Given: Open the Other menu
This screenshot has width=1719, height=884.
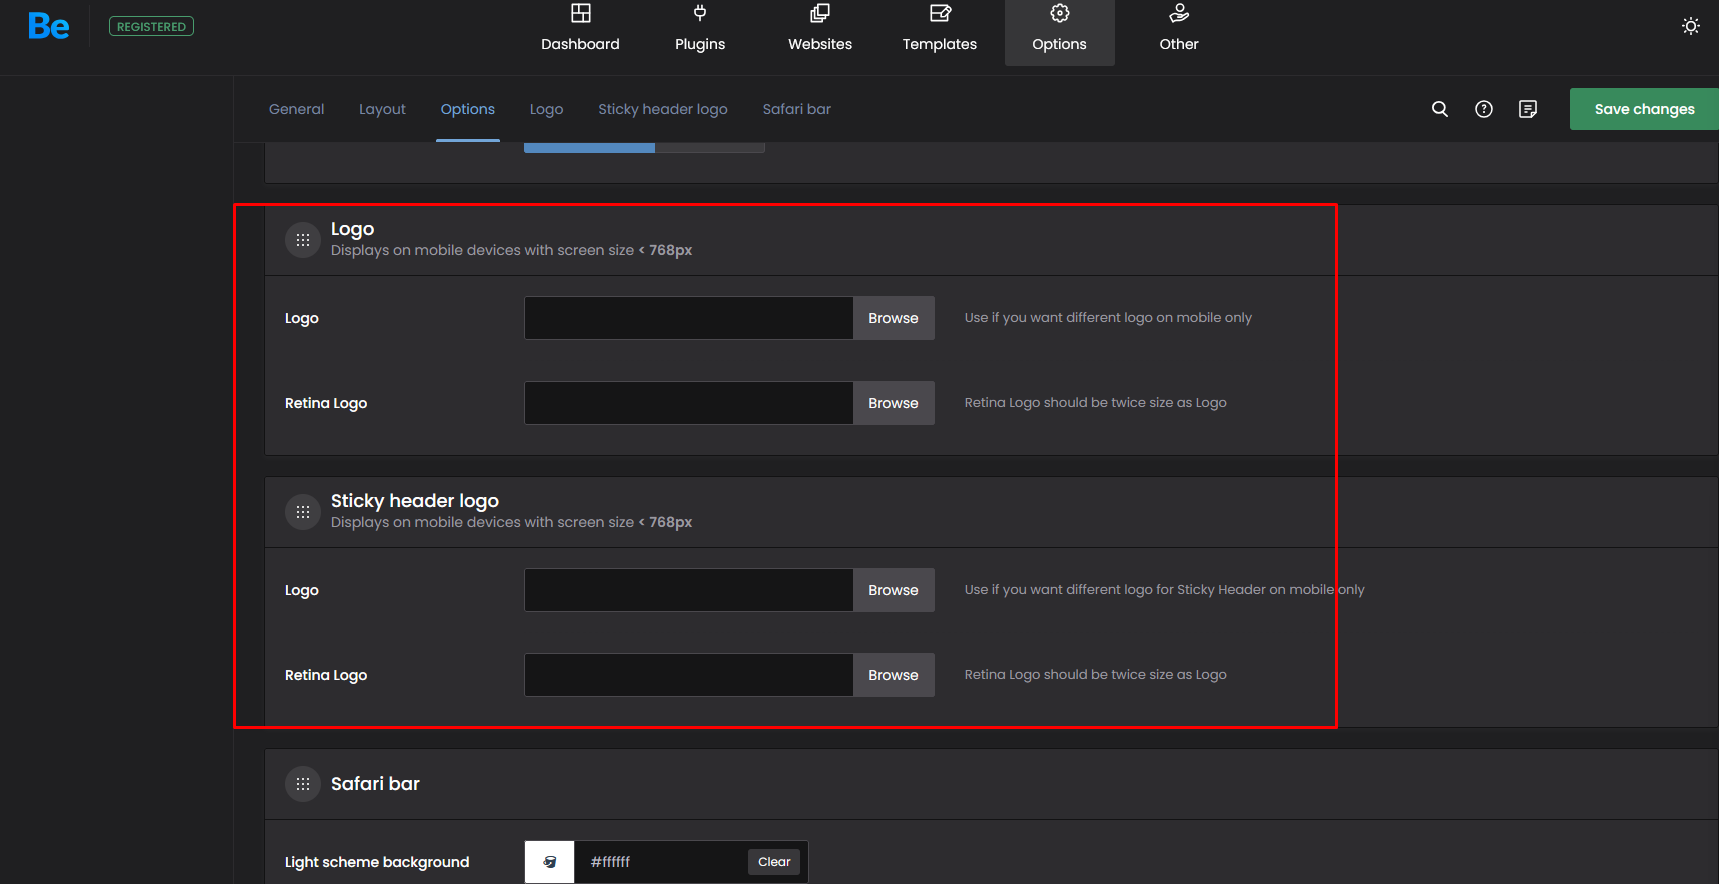Looking at the screenshot, I should coord(1179,29).
